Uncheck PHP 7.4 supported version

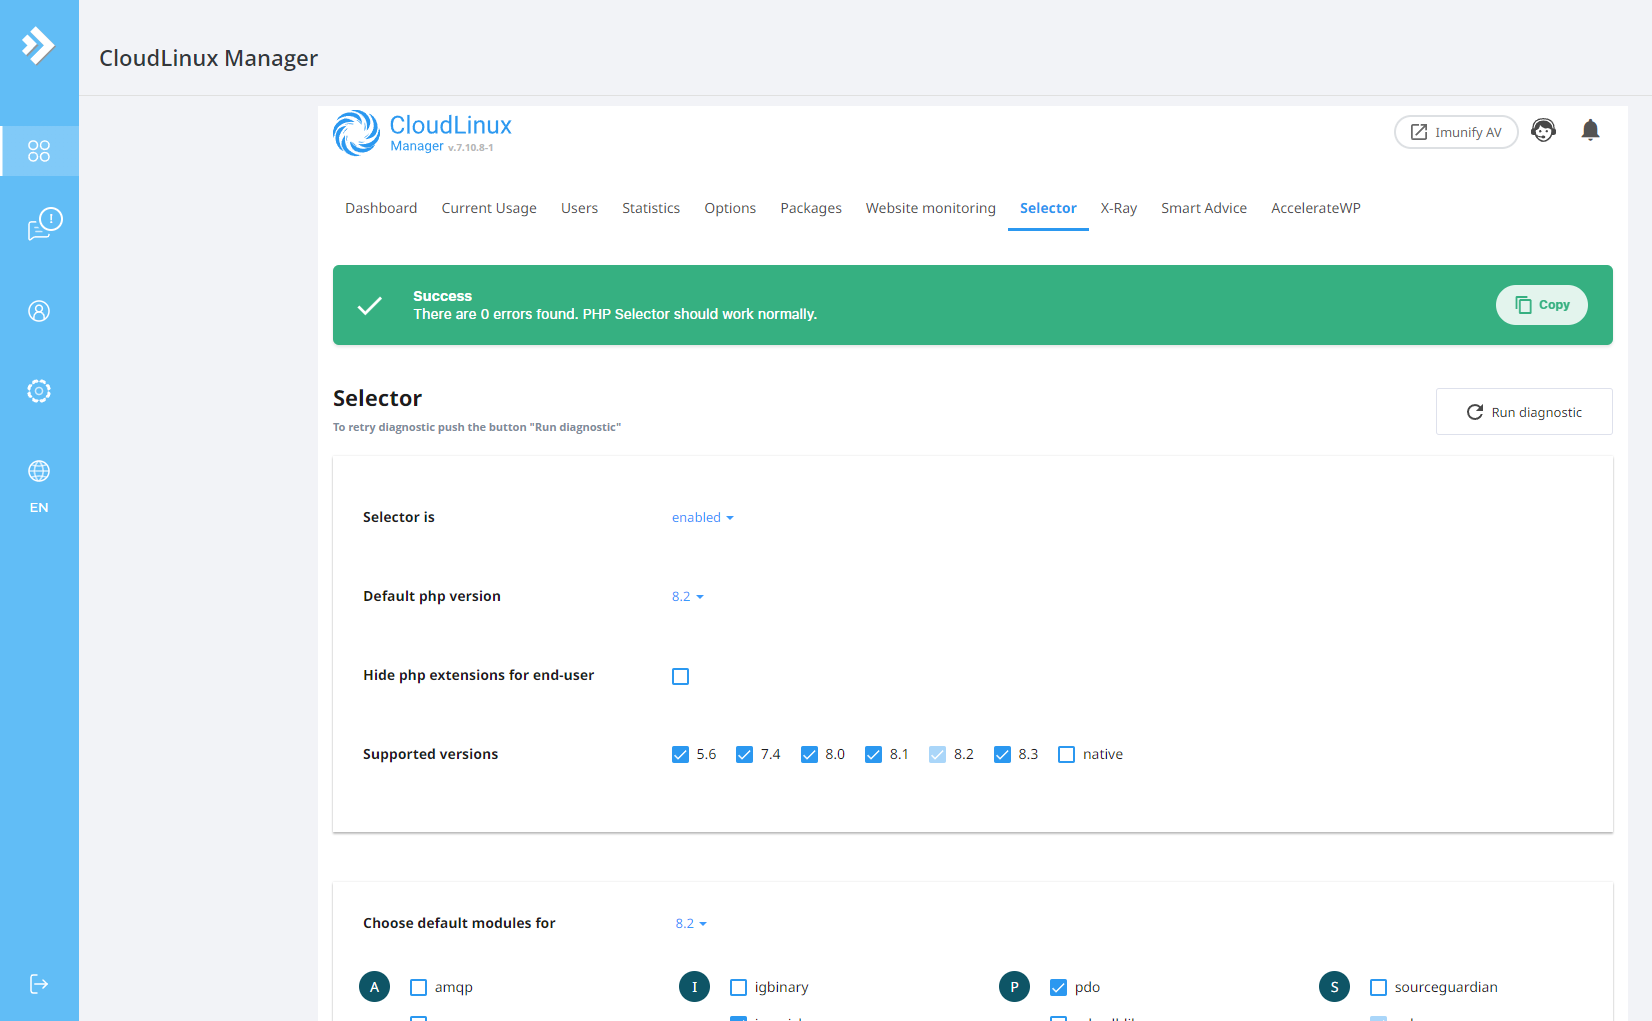pyautogui.click(x=744, y=754)
